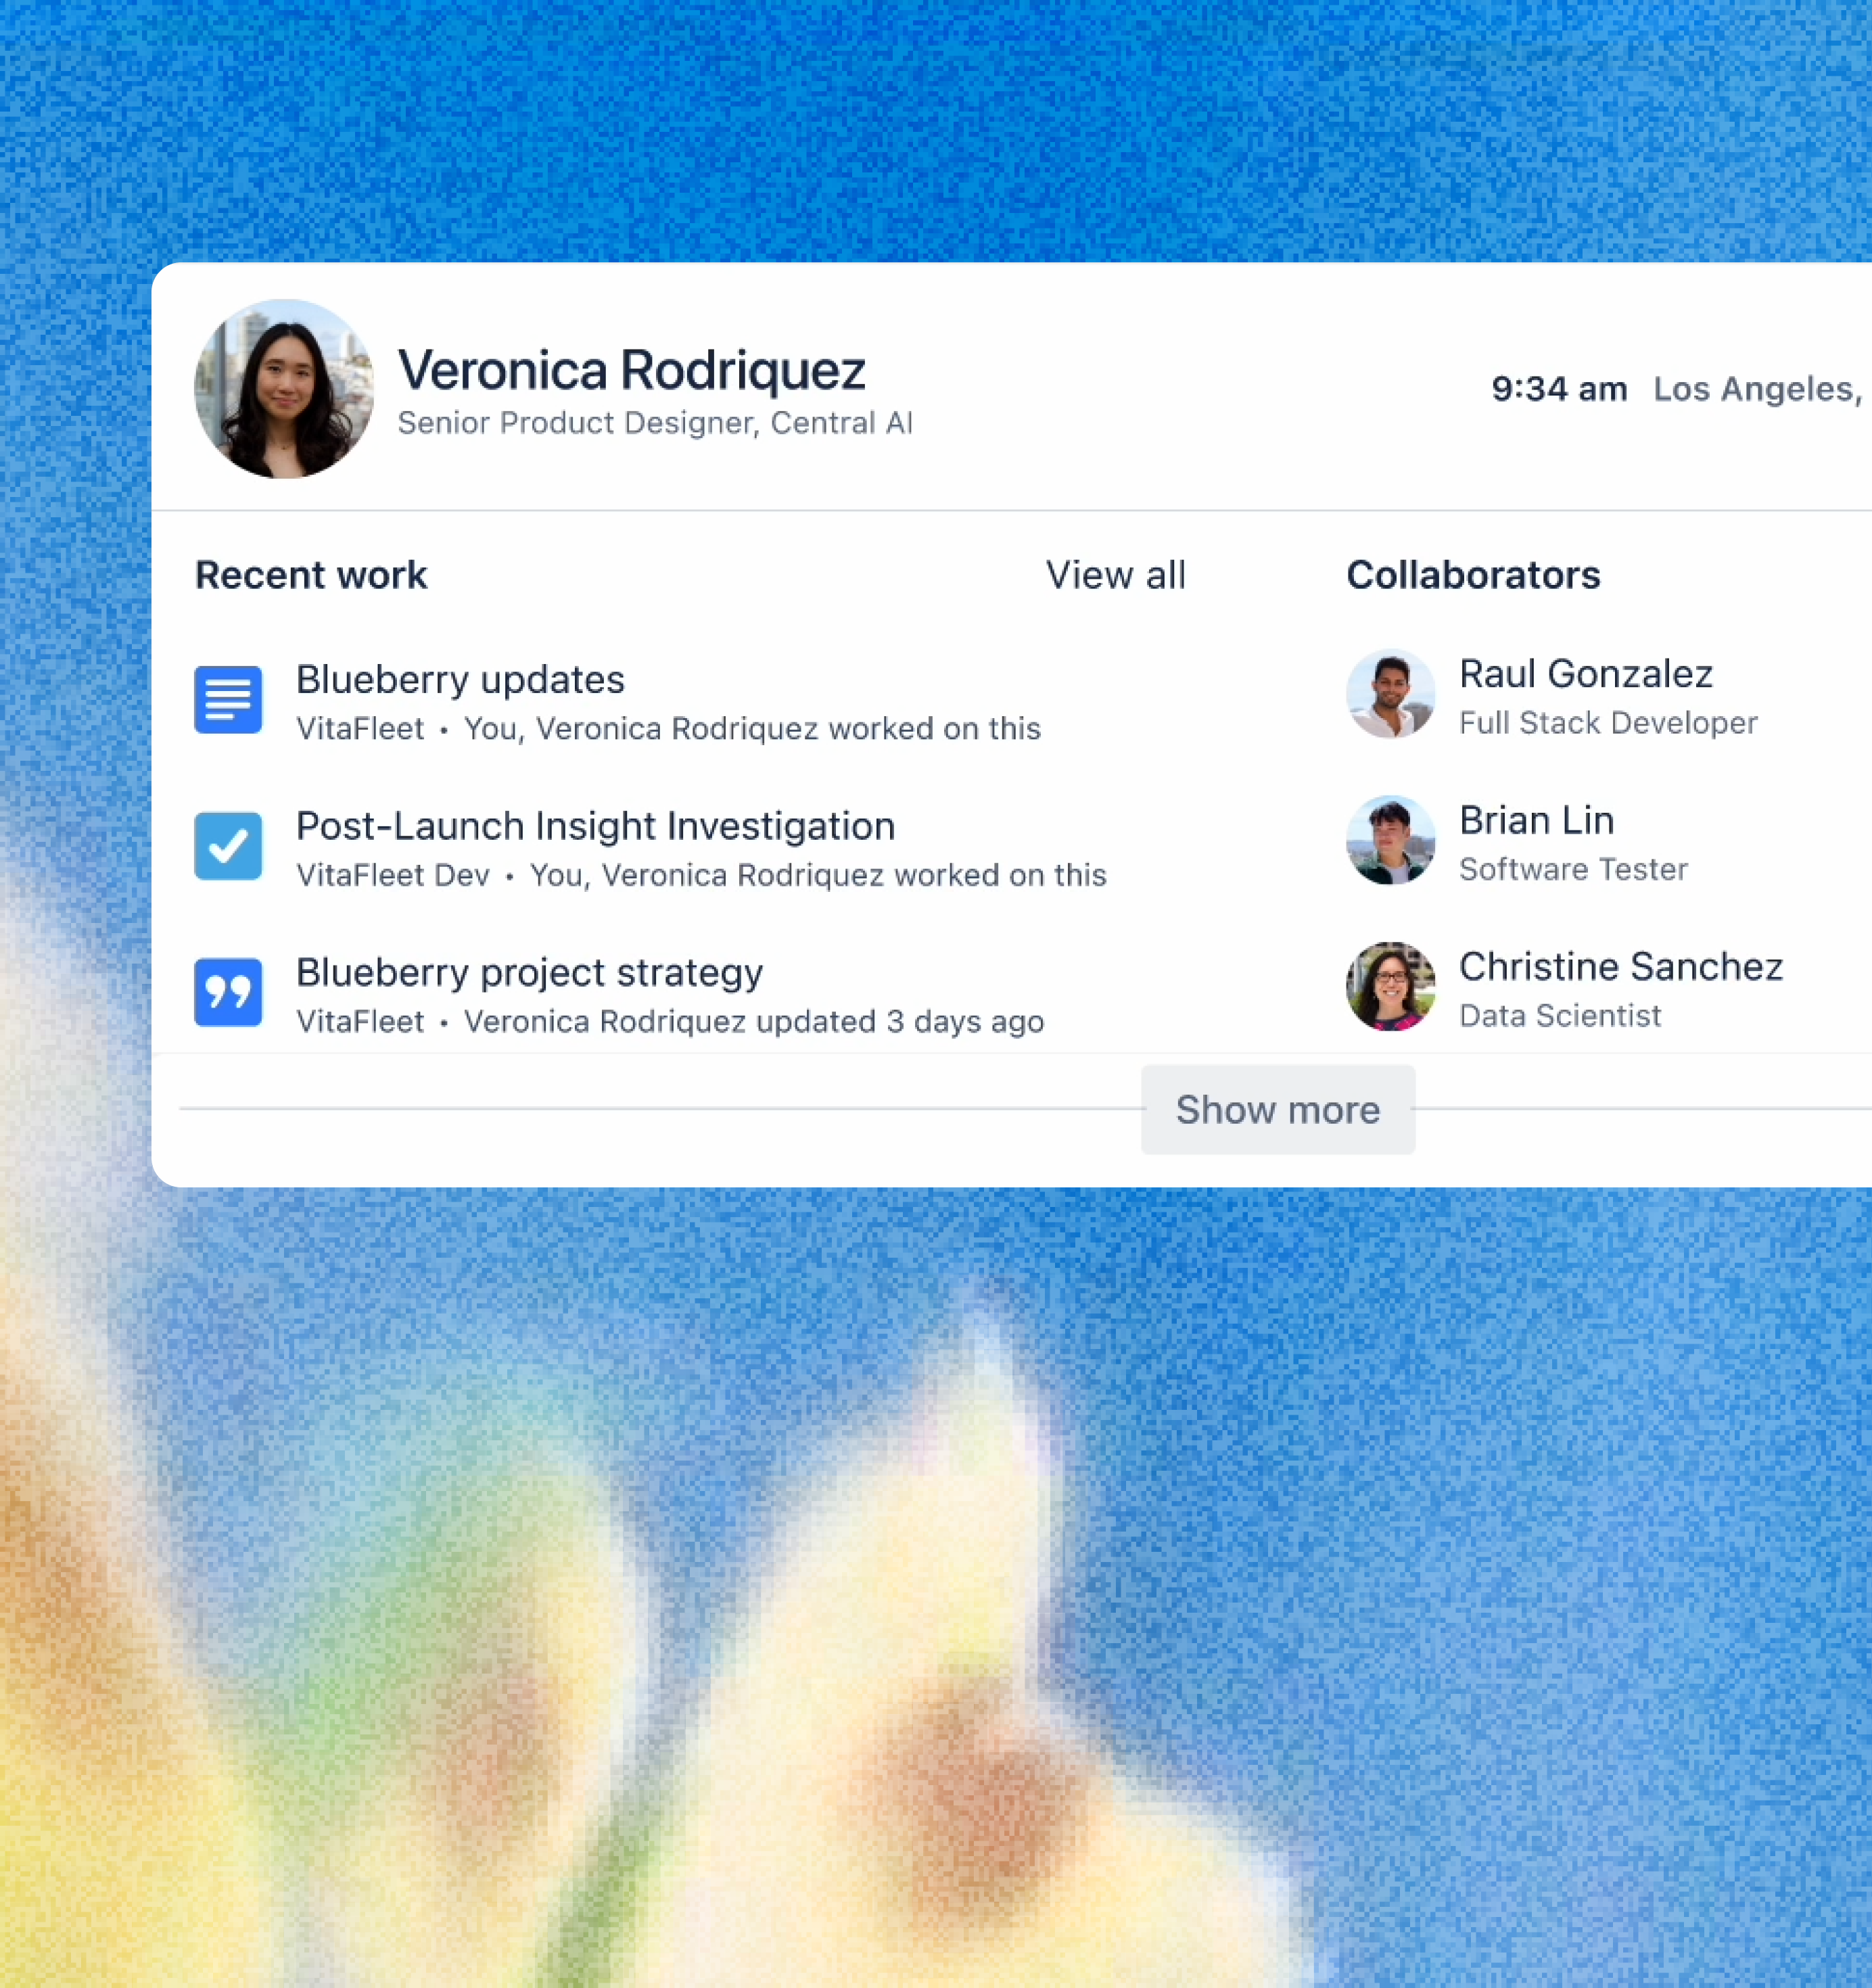The image size is (1872, 1988).
Task: Open the Blueberry updates title
Action: (460, 680)
